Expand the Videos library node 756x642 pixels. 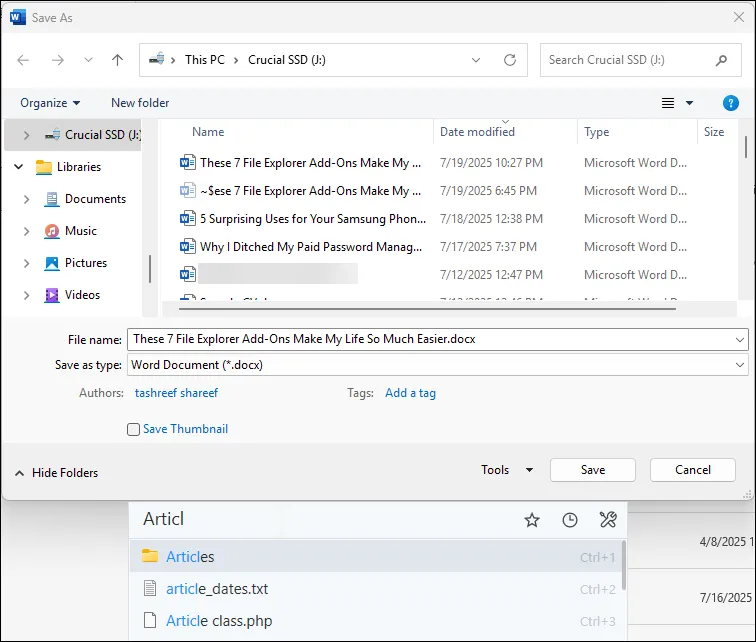[x=27, y=295]
